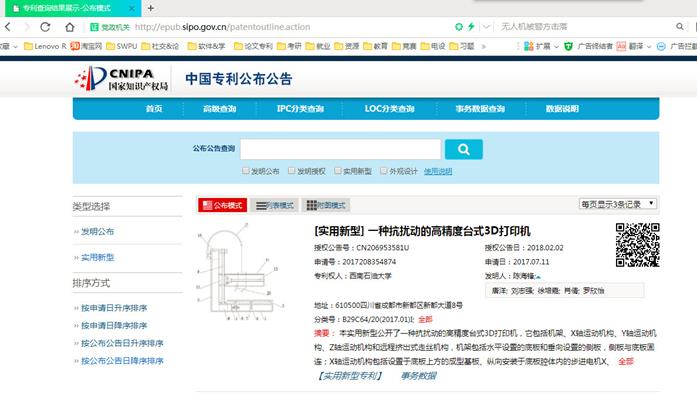697x396 pixels.
Task: Open the 数据说明 navigation item
Action: coord(562,108)
